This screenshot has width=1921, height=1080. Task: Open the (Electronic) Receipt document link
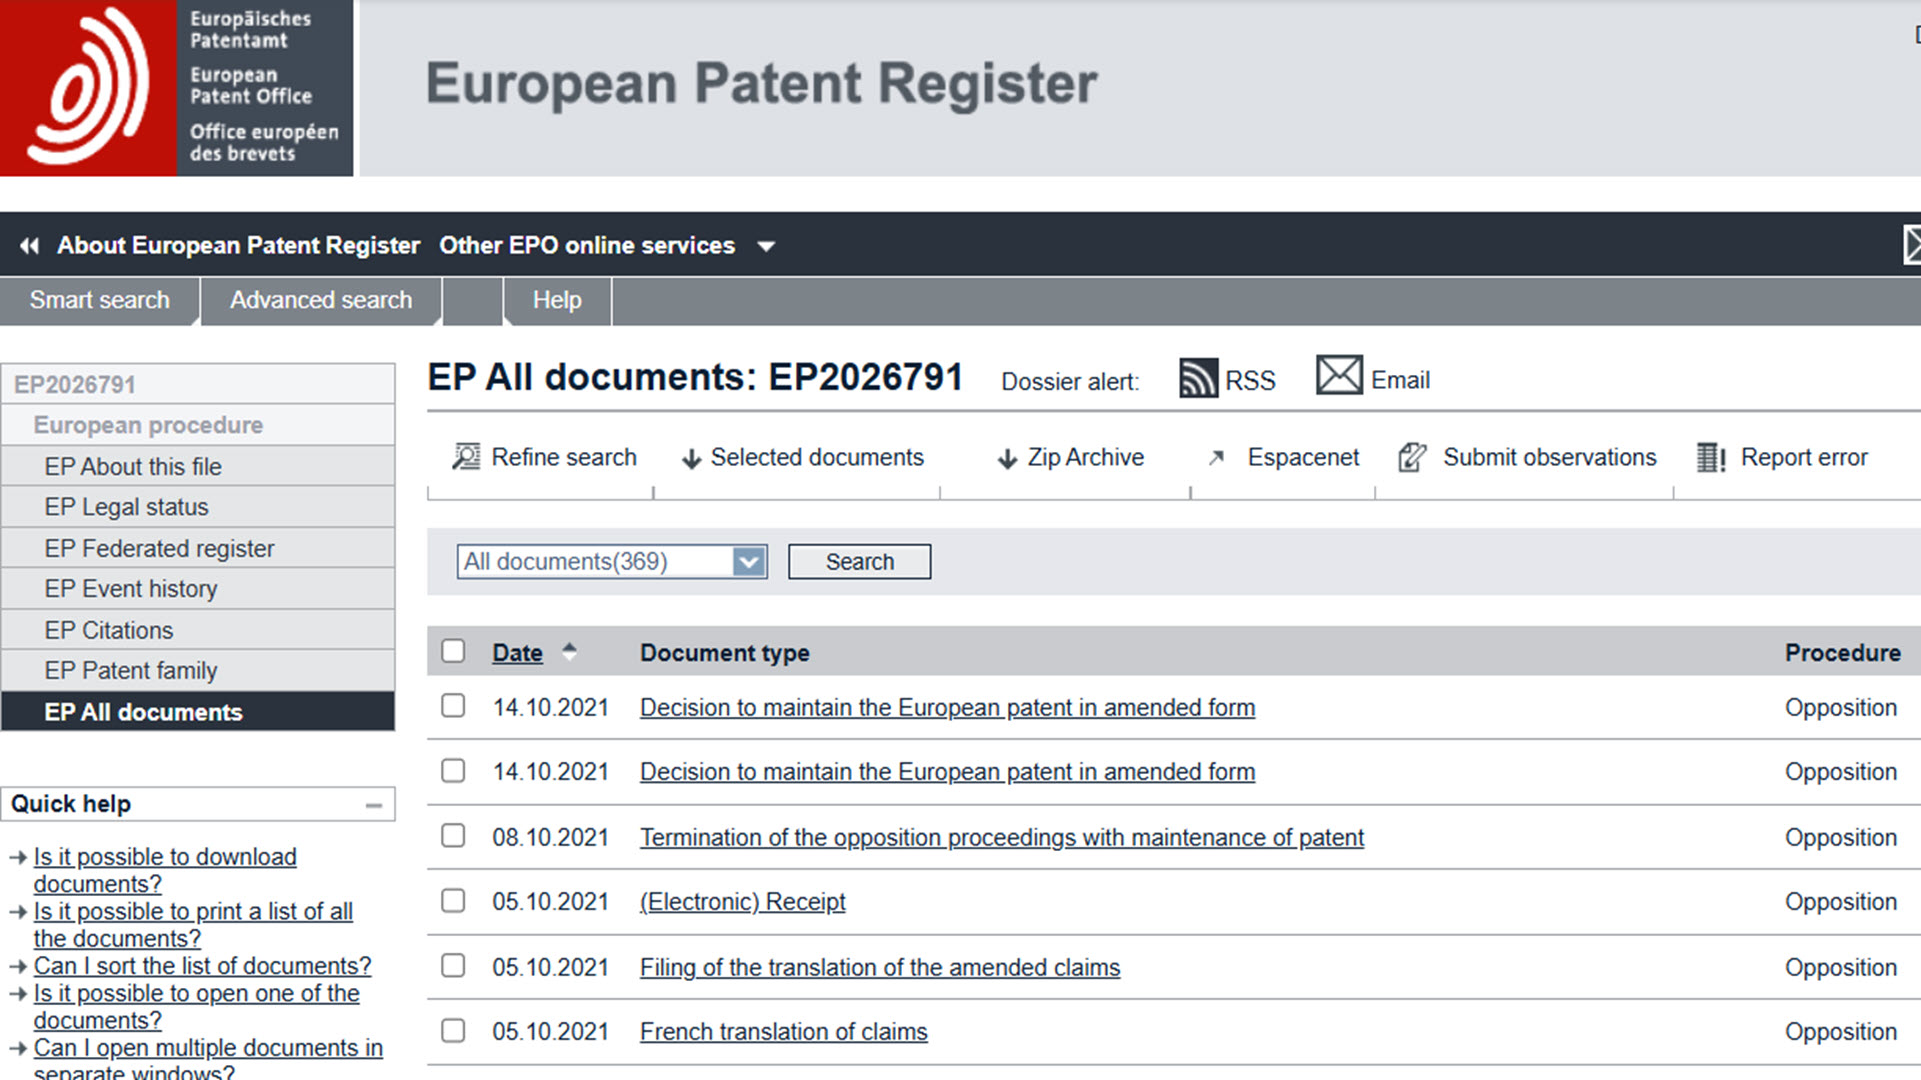(x=742, y=902)
